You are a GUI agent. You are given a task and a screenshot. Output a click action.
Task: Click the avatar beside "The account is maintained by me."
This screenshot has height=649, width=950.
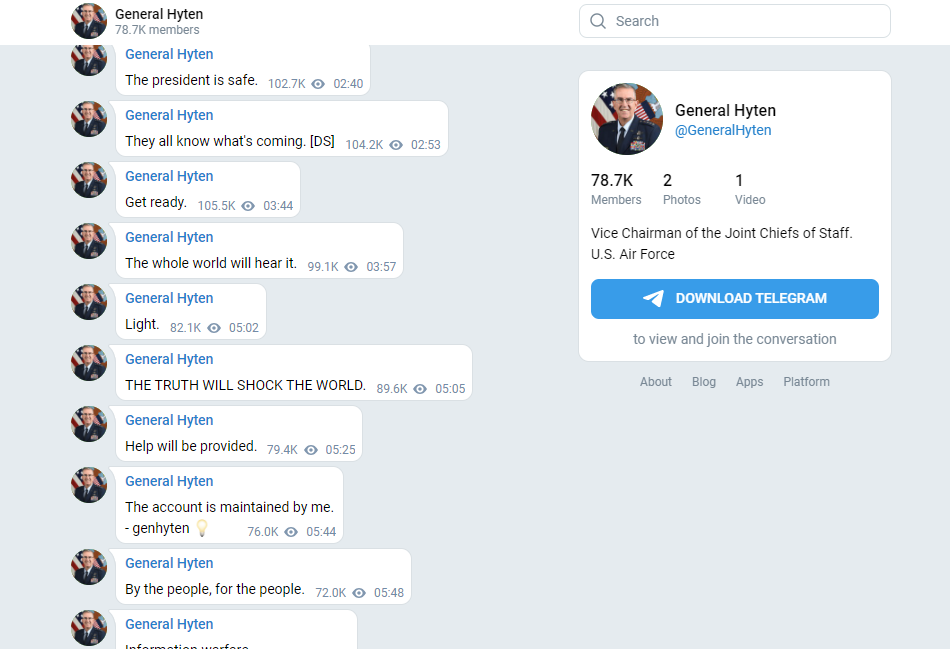pos(89,485)
